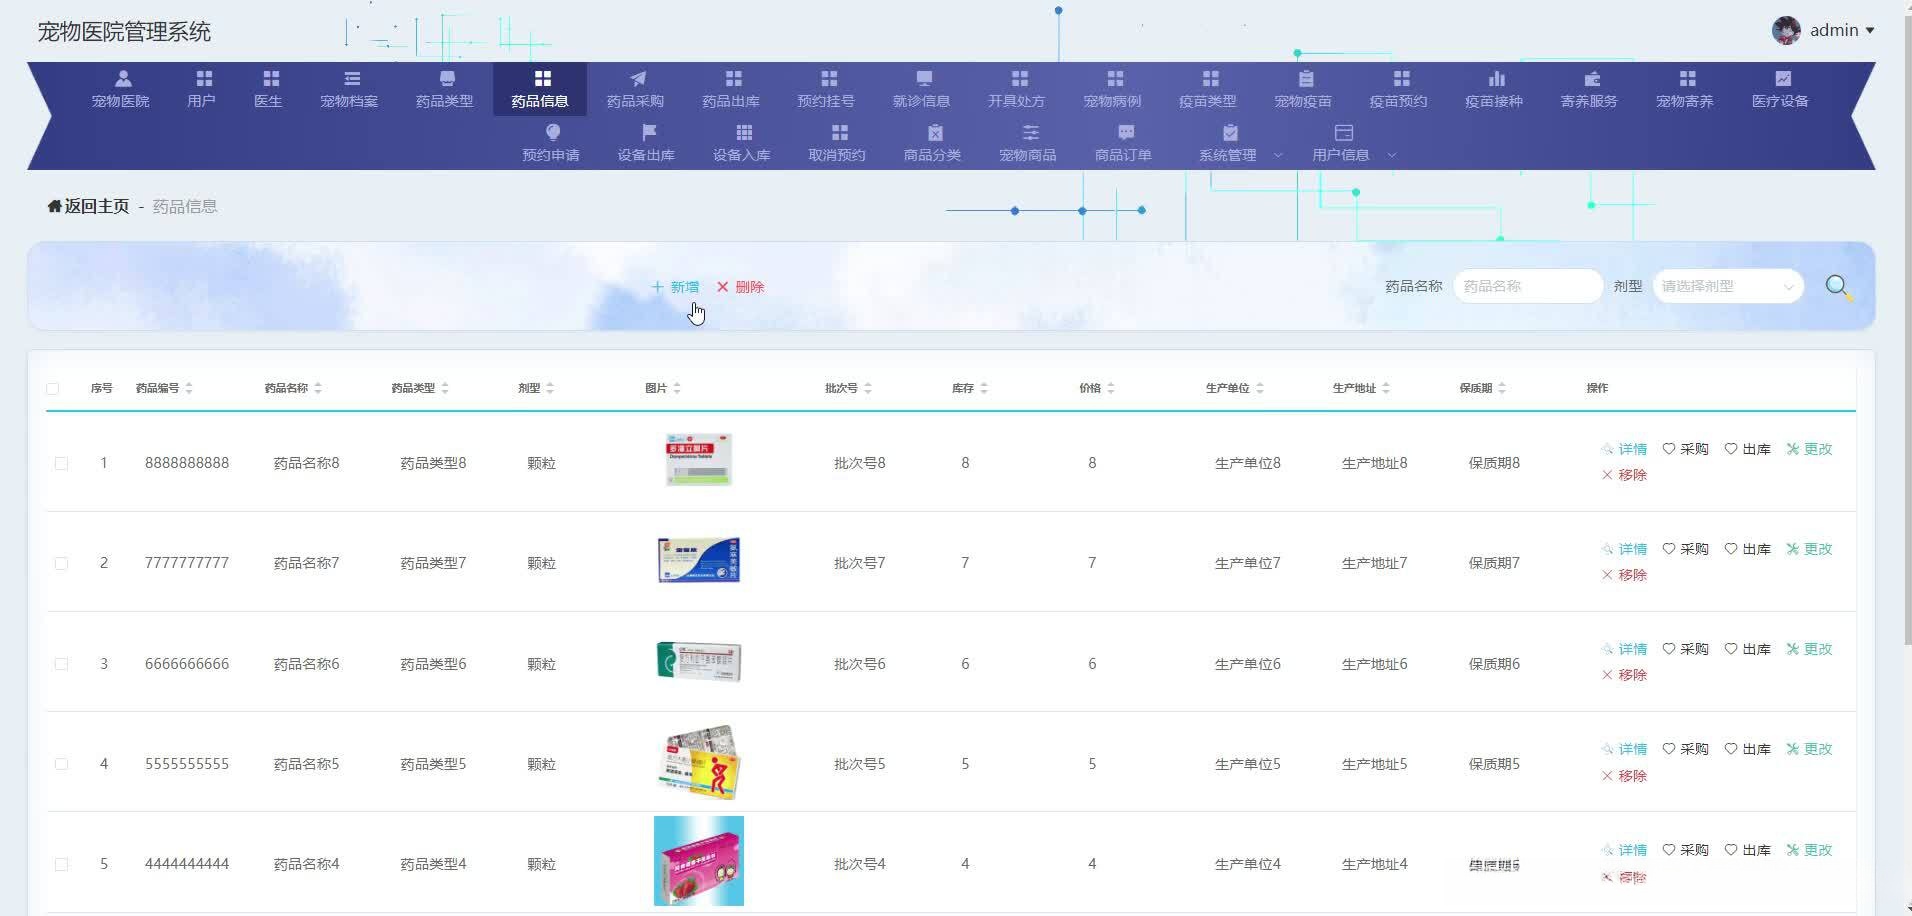Screen dimensions: 1912x916
Task: Click the 药品名称 search input field
Action: pyautogui.click(x=1527, y=286)
